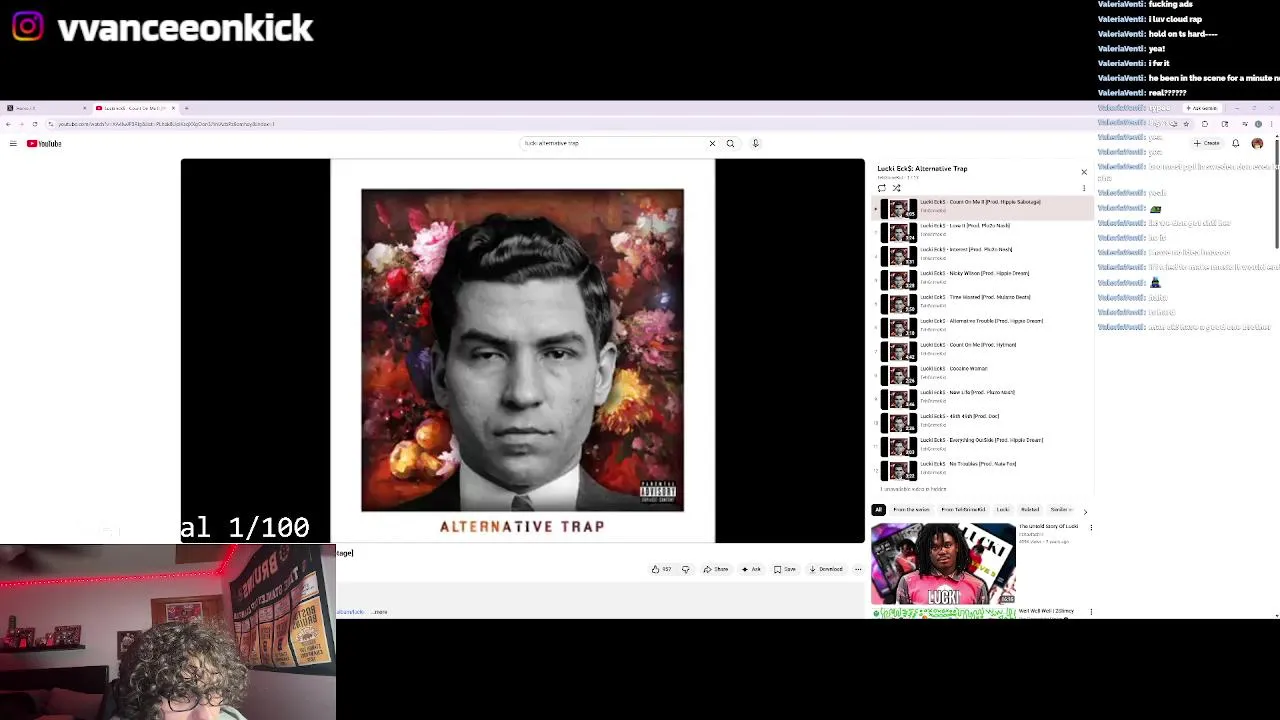This screenshot has height=720, width=1280.
Task: Open The Untold Story Of Lucki title link
Action: click(1048, 527)
